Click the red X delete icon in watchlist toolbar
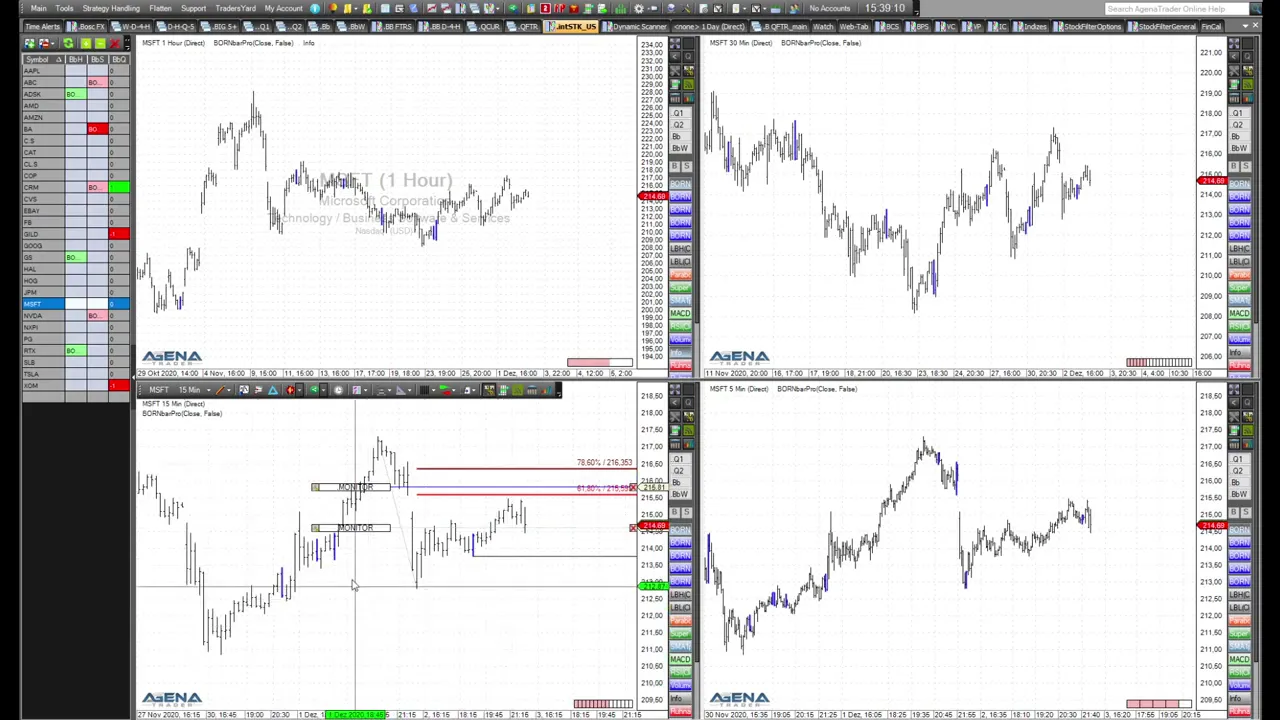Screen dimensions: 1280x720 (114, 43)
